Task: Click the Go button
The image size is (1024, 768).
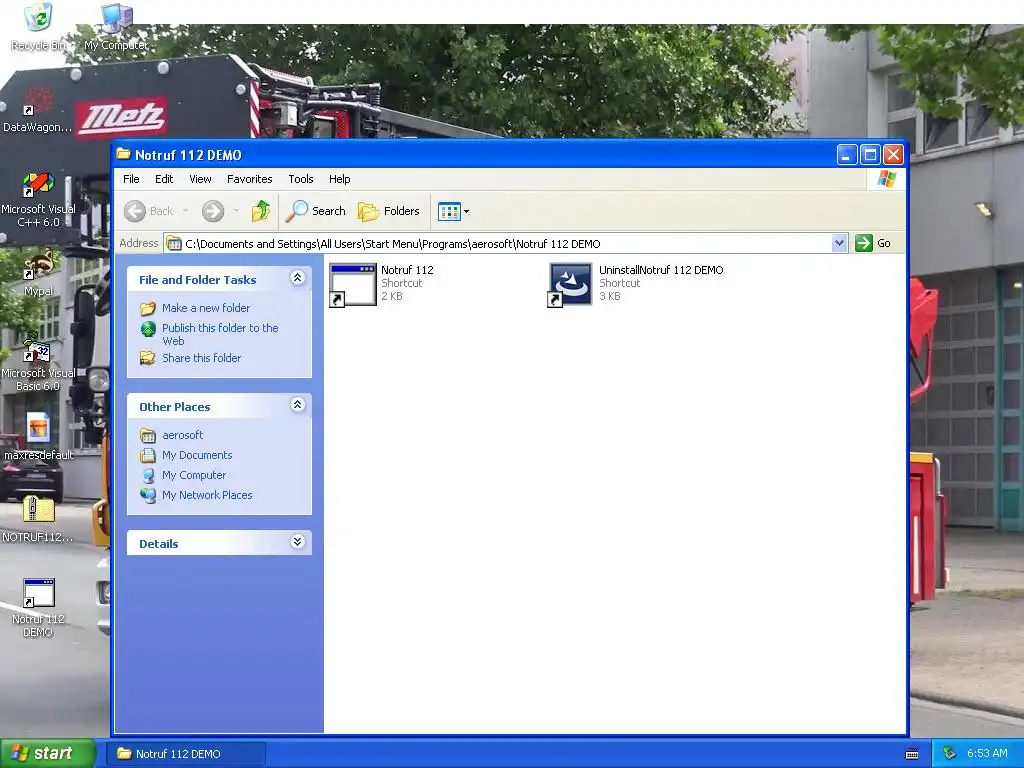Action: [x=874, y=244]
